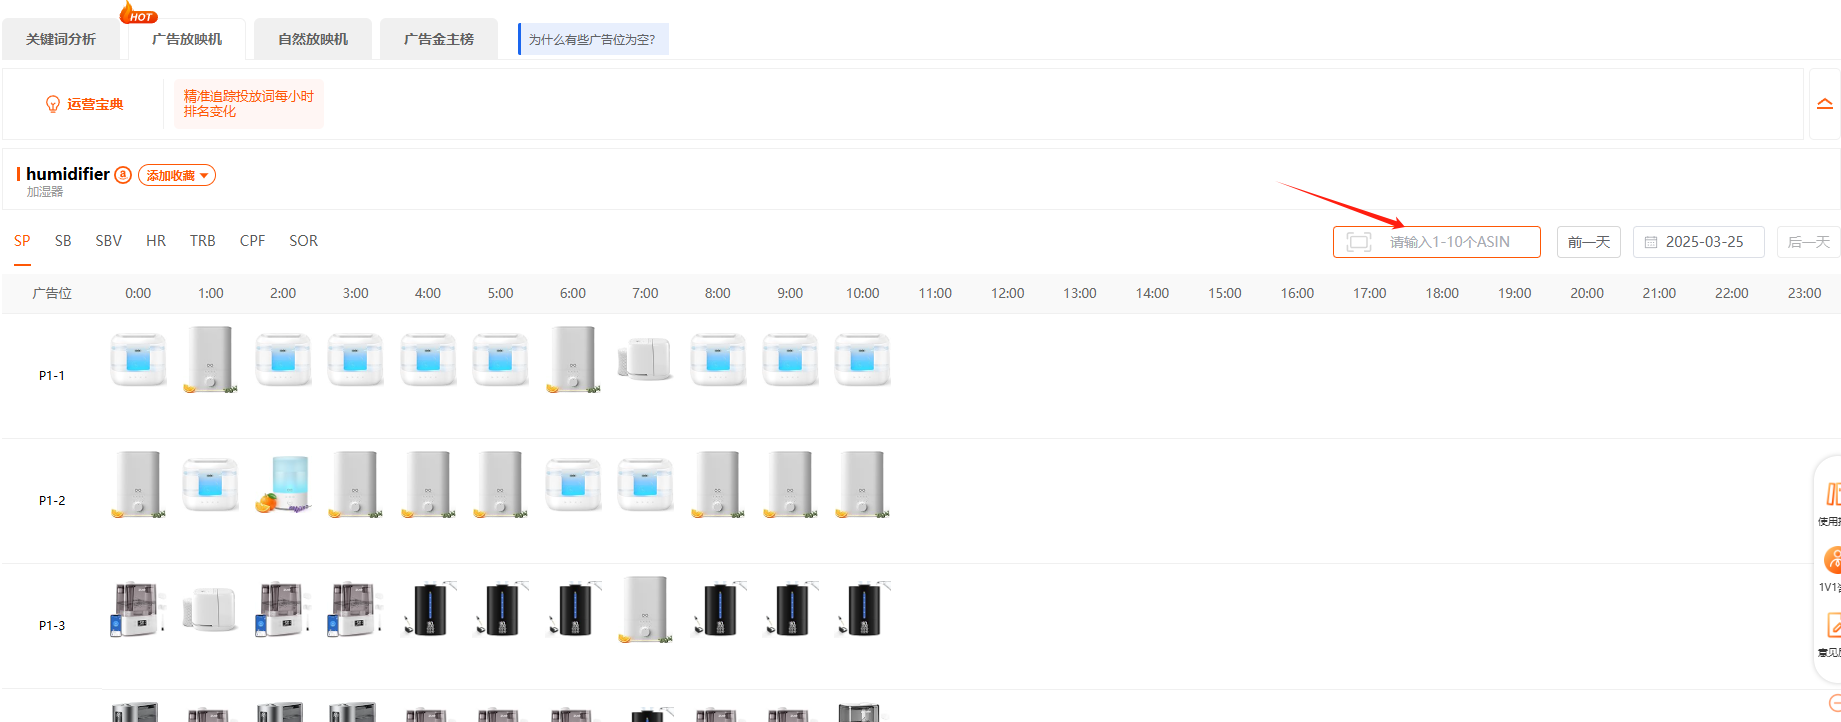Open the usage guide sidebar icon

[x=1832, y=496]
